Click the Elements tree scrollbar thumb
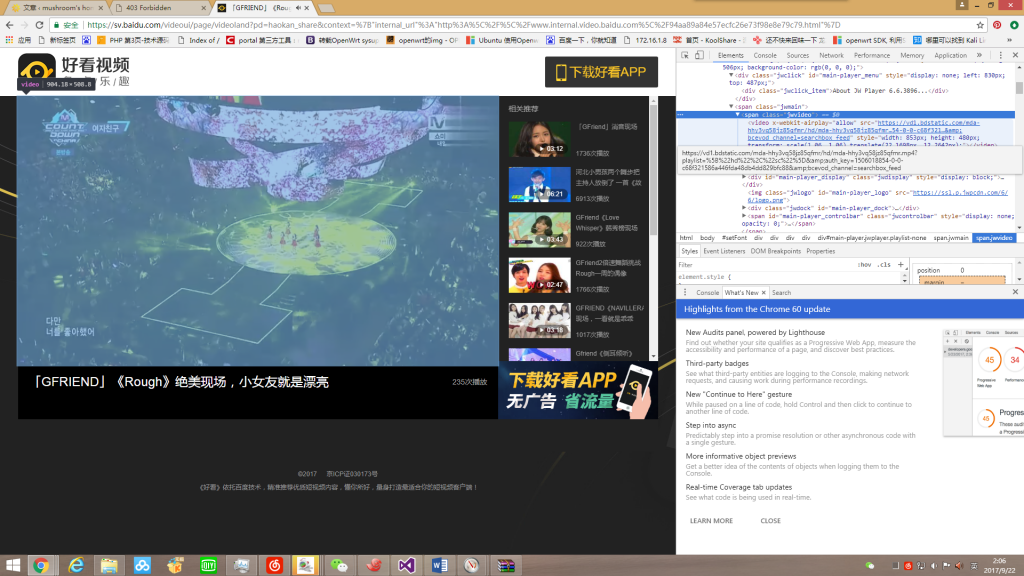The height and width of the screenshot is (576, 1024). (1019, 89)
